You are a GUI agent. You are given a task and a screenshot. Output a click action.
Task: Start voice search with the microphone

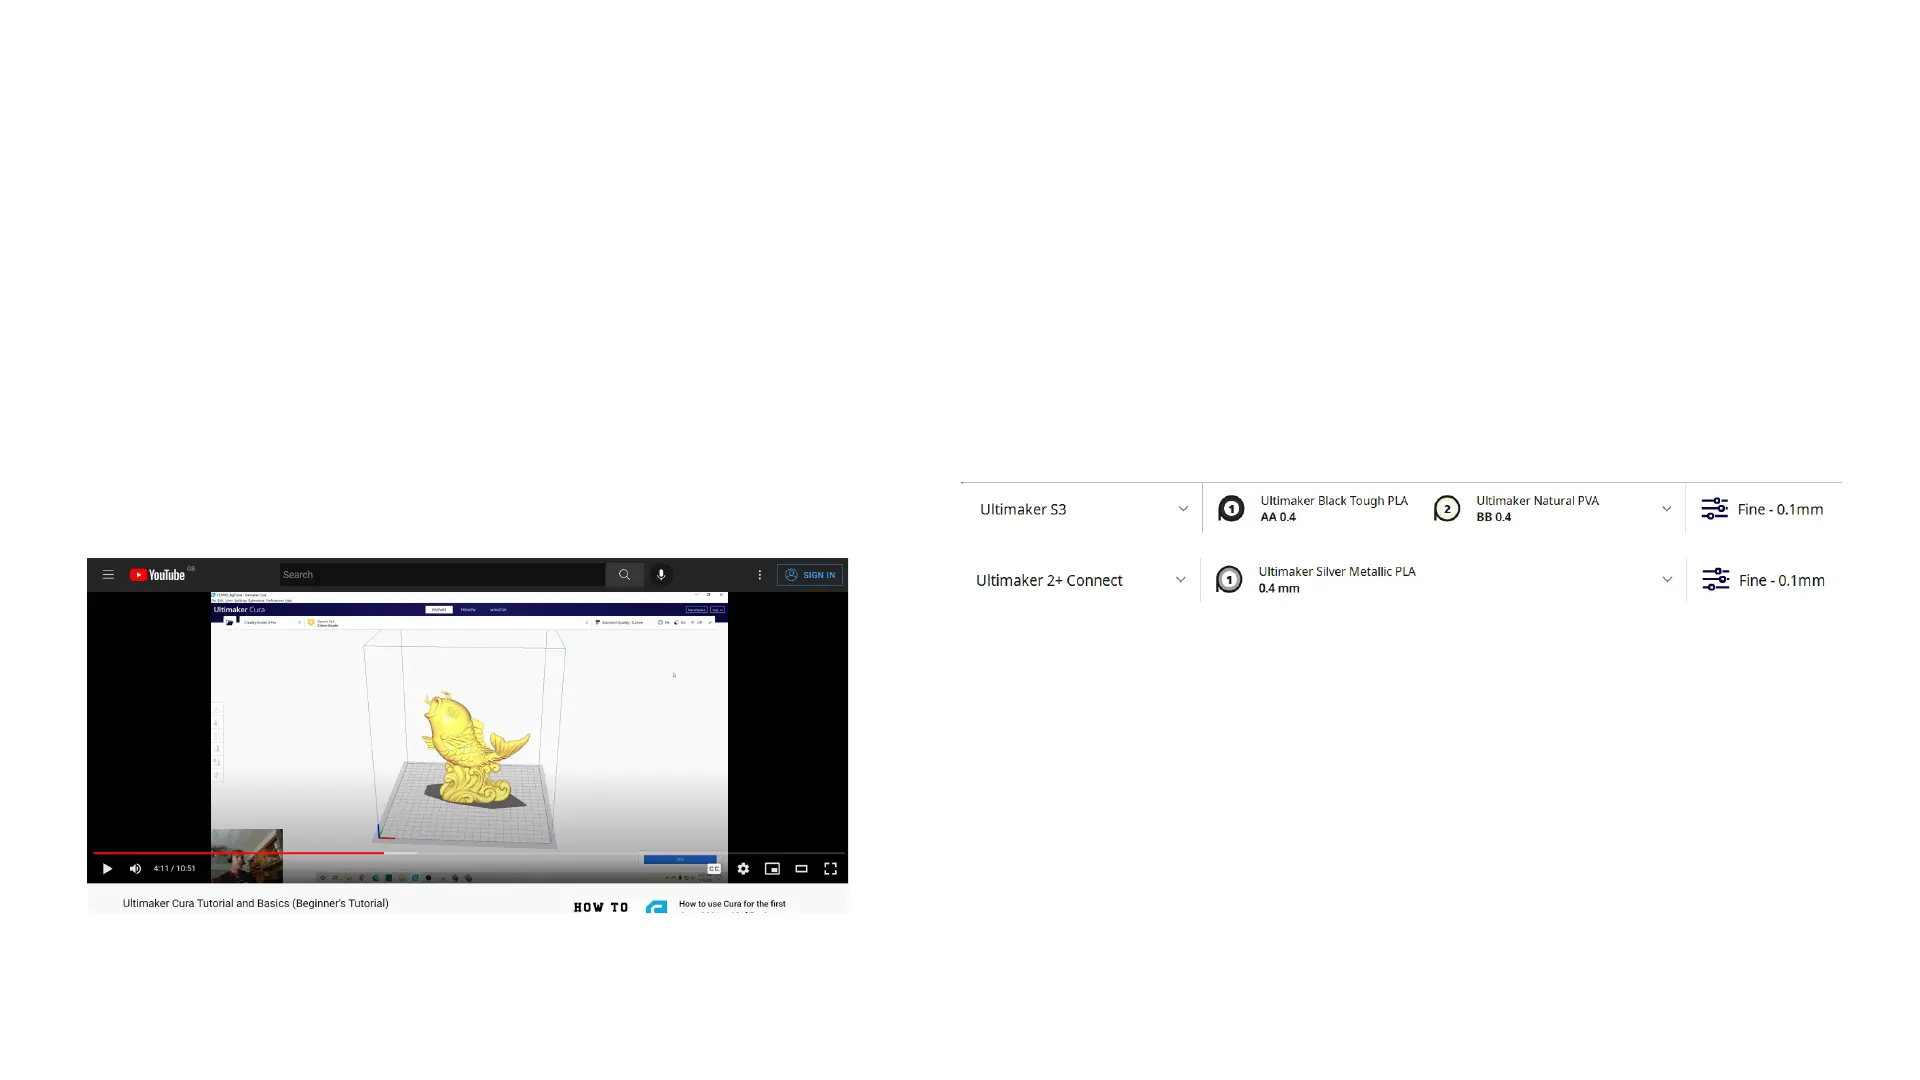coord(661,575)
